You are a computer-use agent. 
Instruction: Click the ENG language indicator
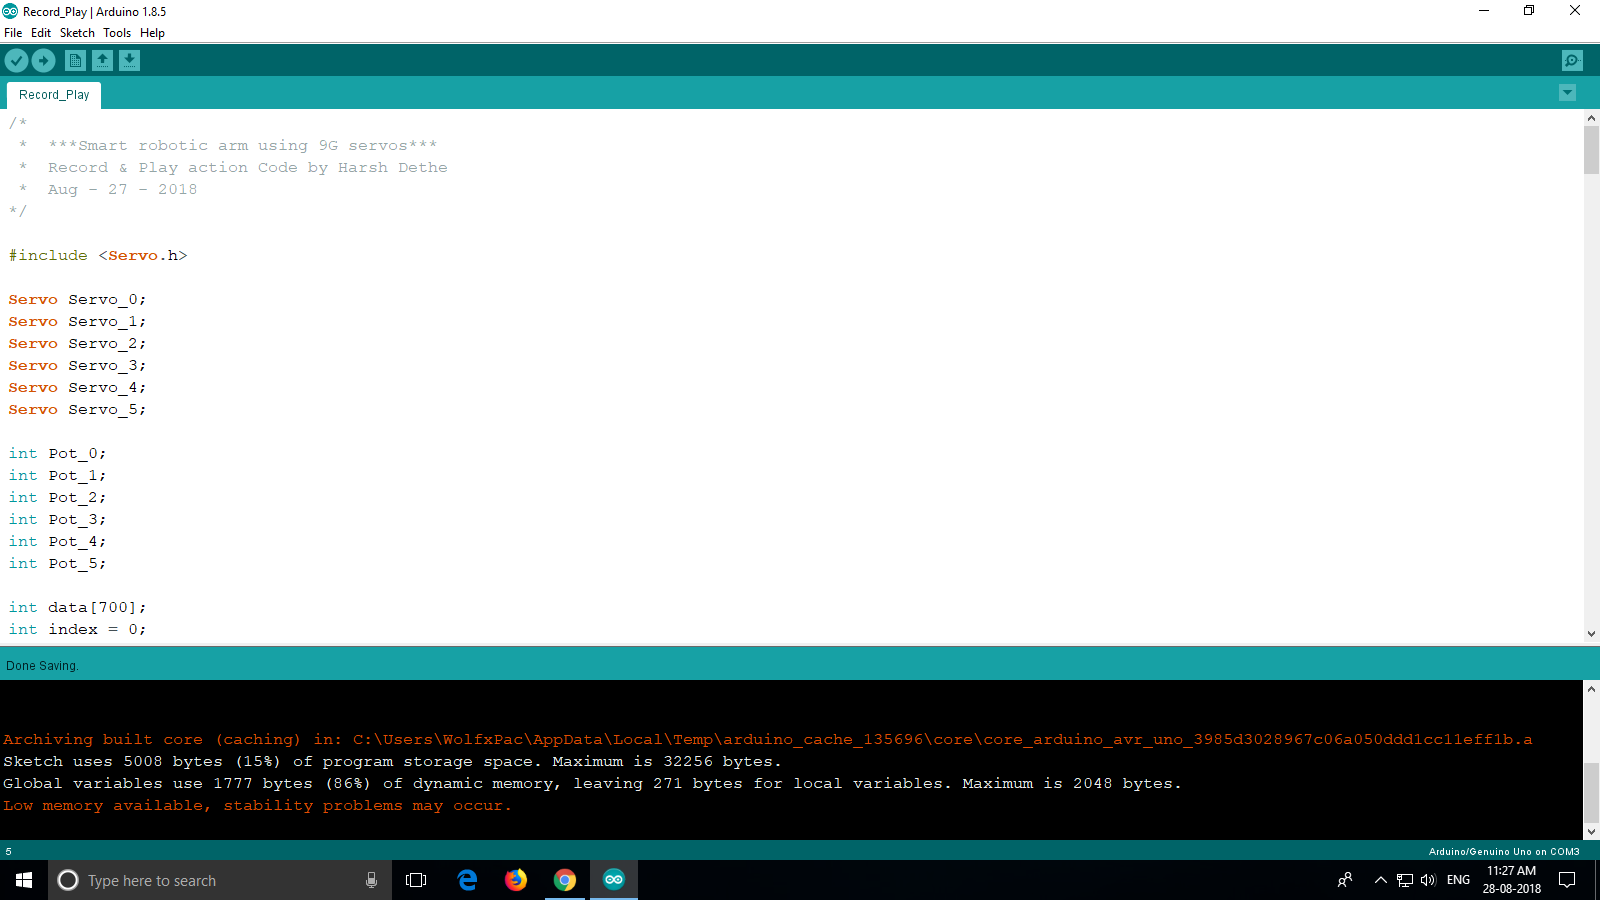click(x=1458, y=880)
